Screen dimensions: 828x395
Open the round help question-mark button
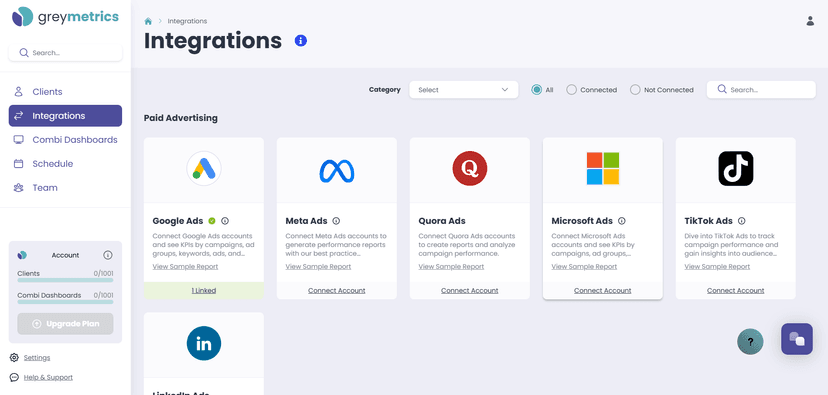[750, 342]
